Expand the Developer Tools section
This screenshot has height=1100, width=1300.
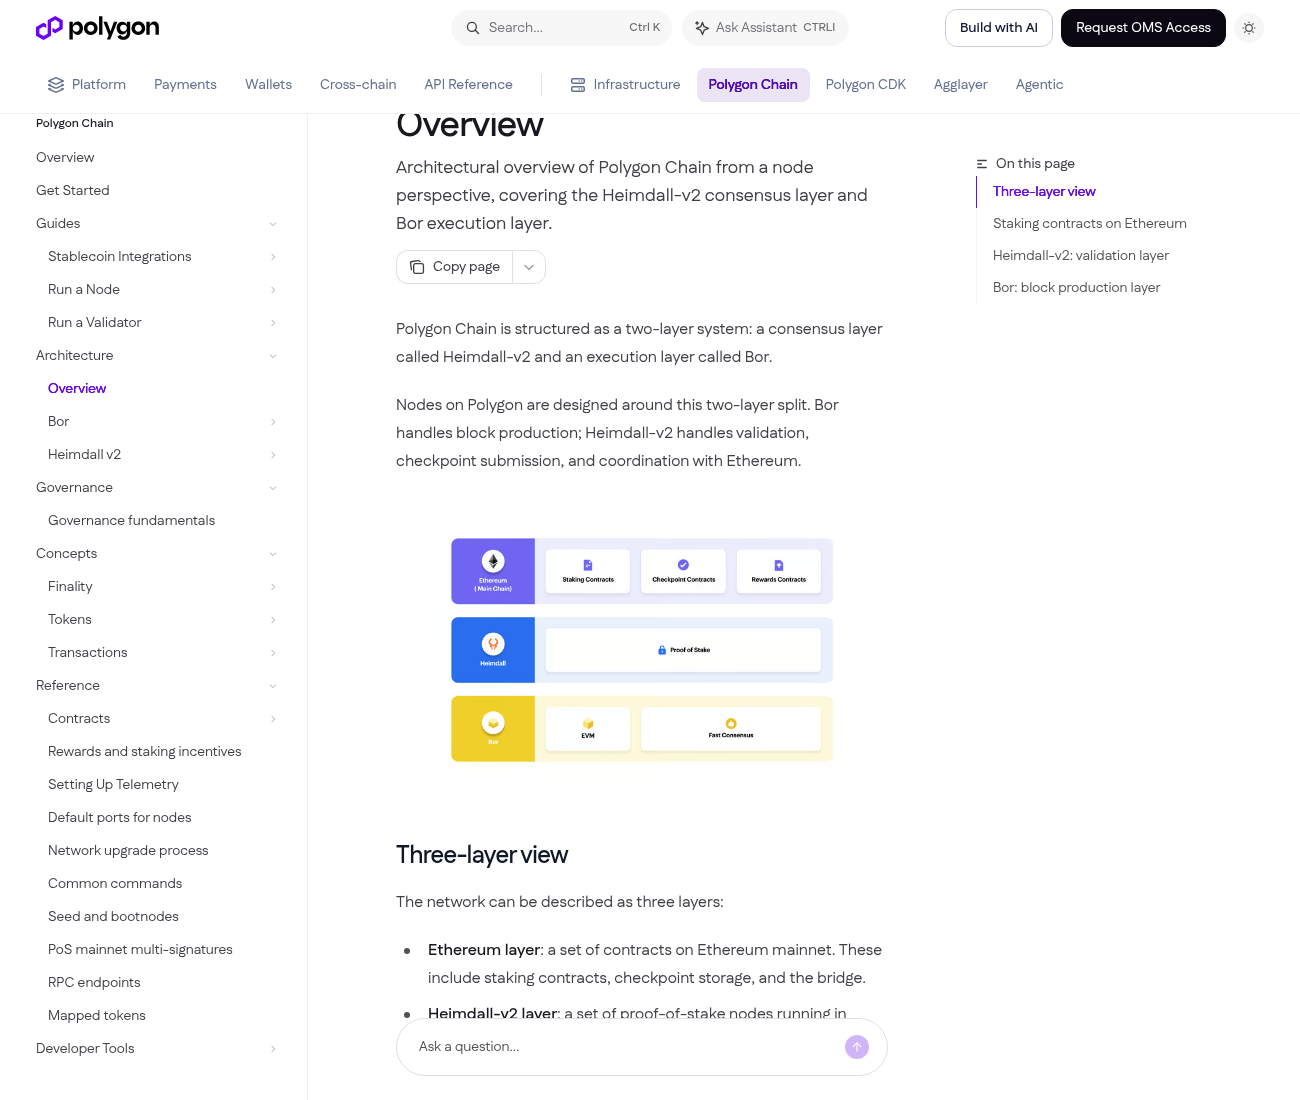pyautogui.click(x=157, y=1049)
